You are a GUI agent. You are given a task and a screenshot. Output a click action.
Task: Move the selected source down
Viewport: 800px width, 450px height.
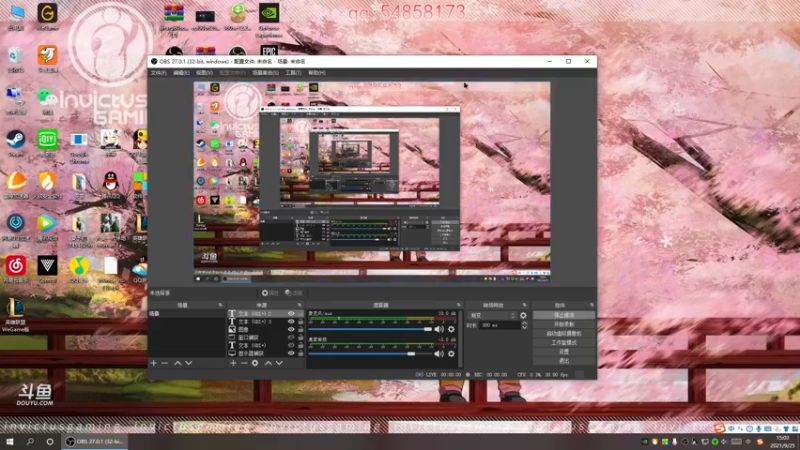click(279, 363)
